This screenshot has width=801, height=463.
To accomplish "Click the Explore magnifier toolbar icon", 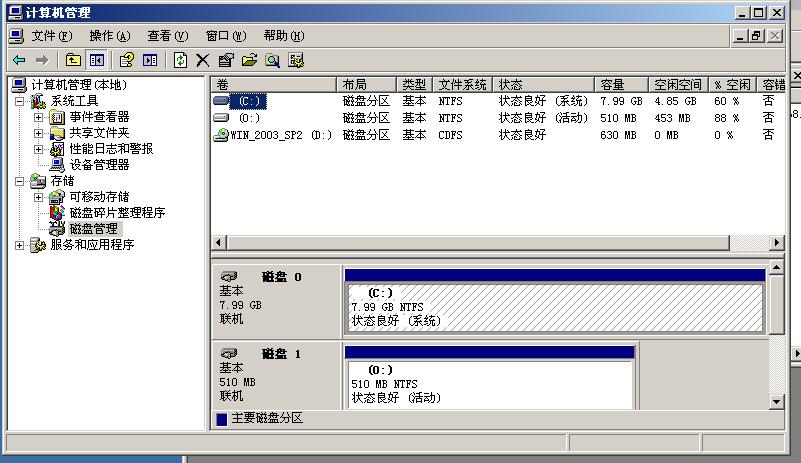I will [x=272, y=60].
